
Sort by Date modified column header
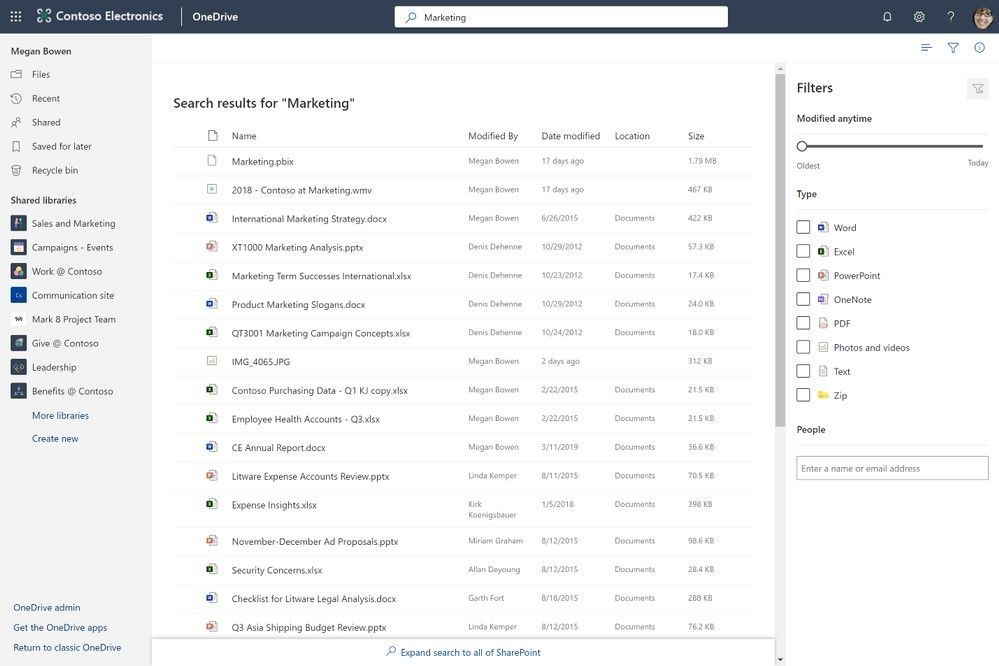pyautogui.click(x=571, y=136)
